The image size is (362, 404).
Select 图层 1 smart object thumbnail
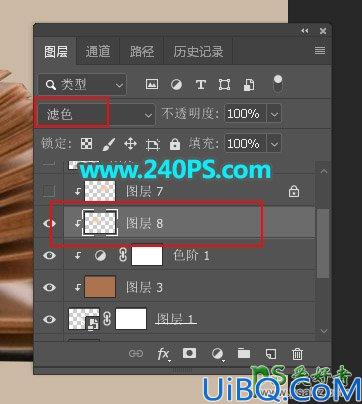[x=84, y=319]
